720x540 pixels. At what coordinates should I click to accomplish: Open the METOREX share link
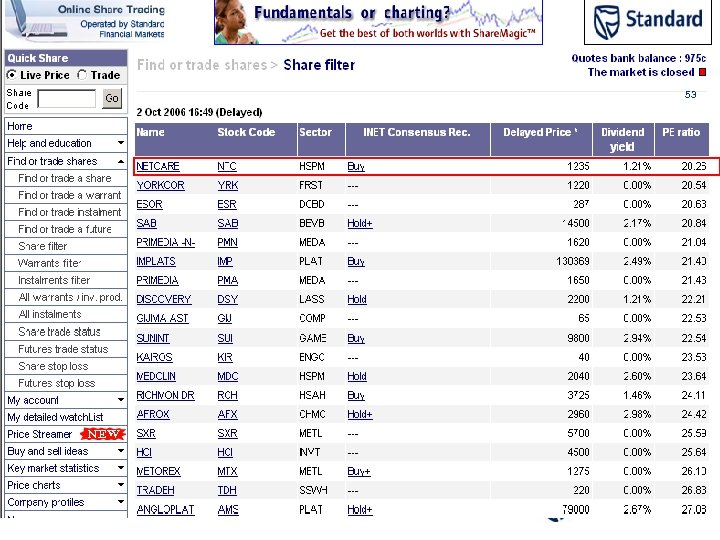[158, 472]
